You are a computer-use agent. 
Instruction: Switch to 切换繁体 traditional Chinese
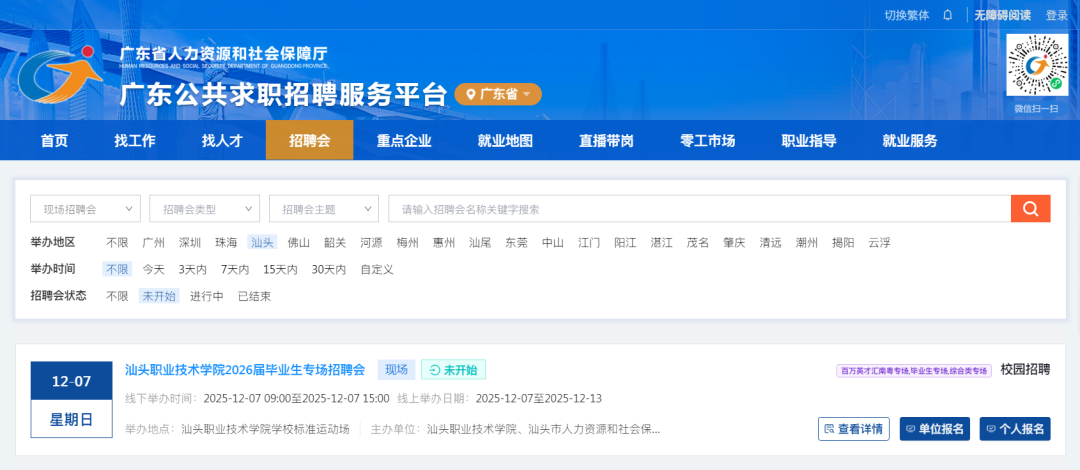pos(906,15)
